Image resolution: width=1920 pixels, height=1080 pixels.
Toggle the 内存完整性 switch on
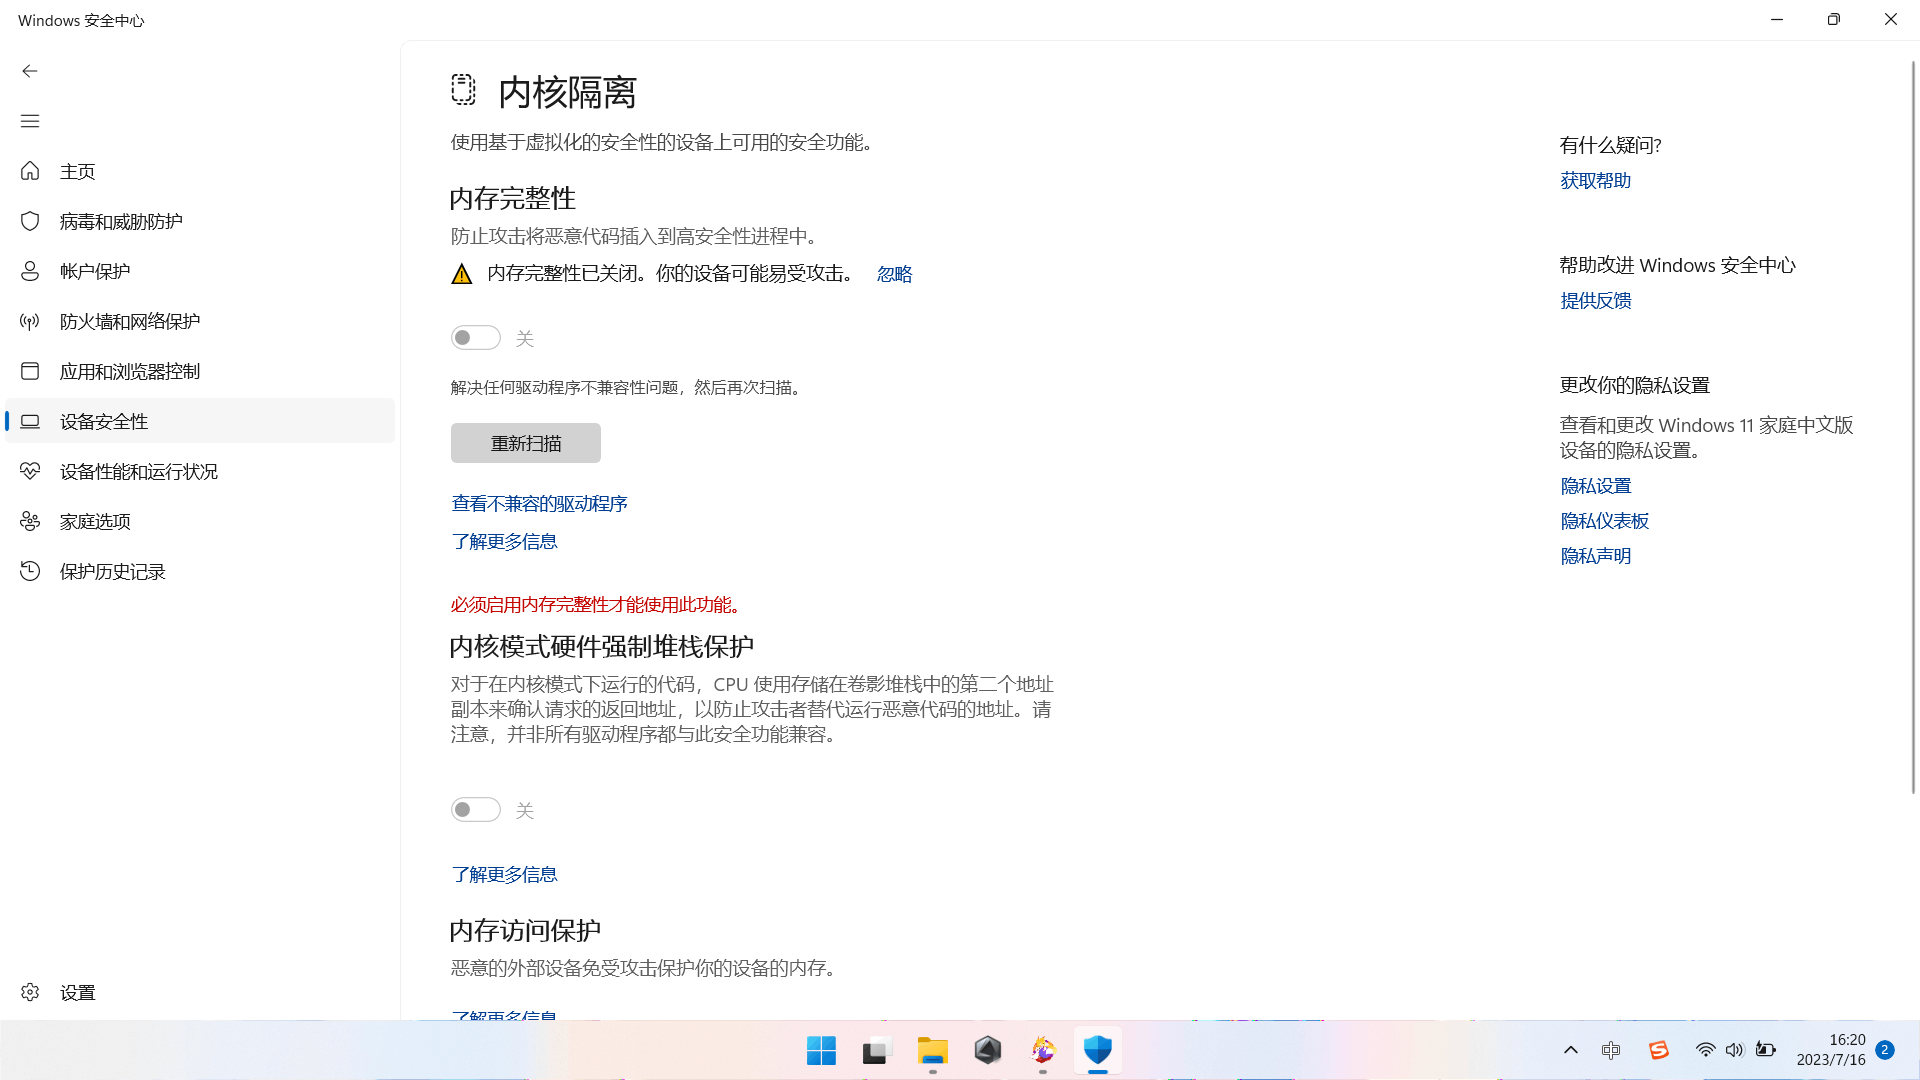[475, 338]
